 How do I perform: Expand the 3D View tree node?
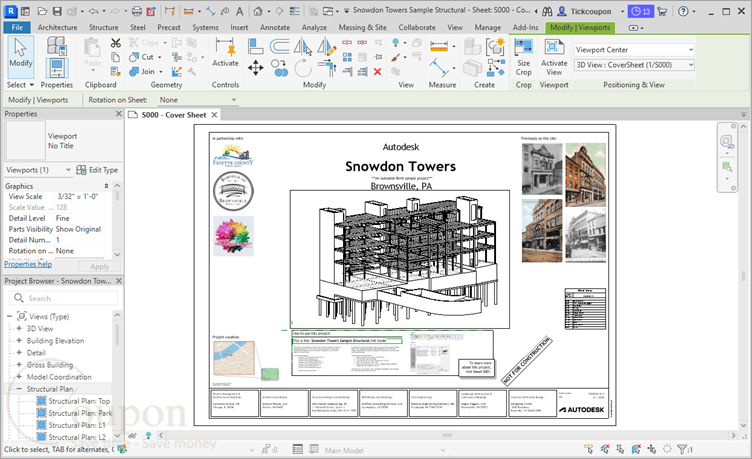(19, 329)
